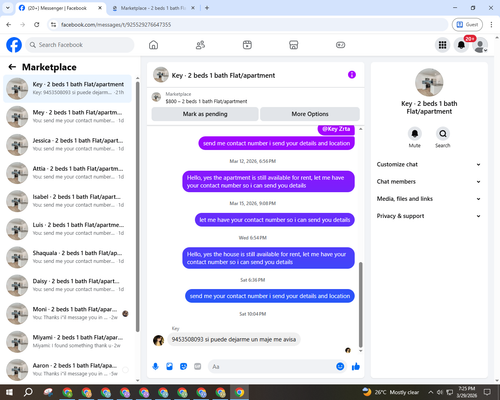Expand the Customize chat section

coord(429,164)
